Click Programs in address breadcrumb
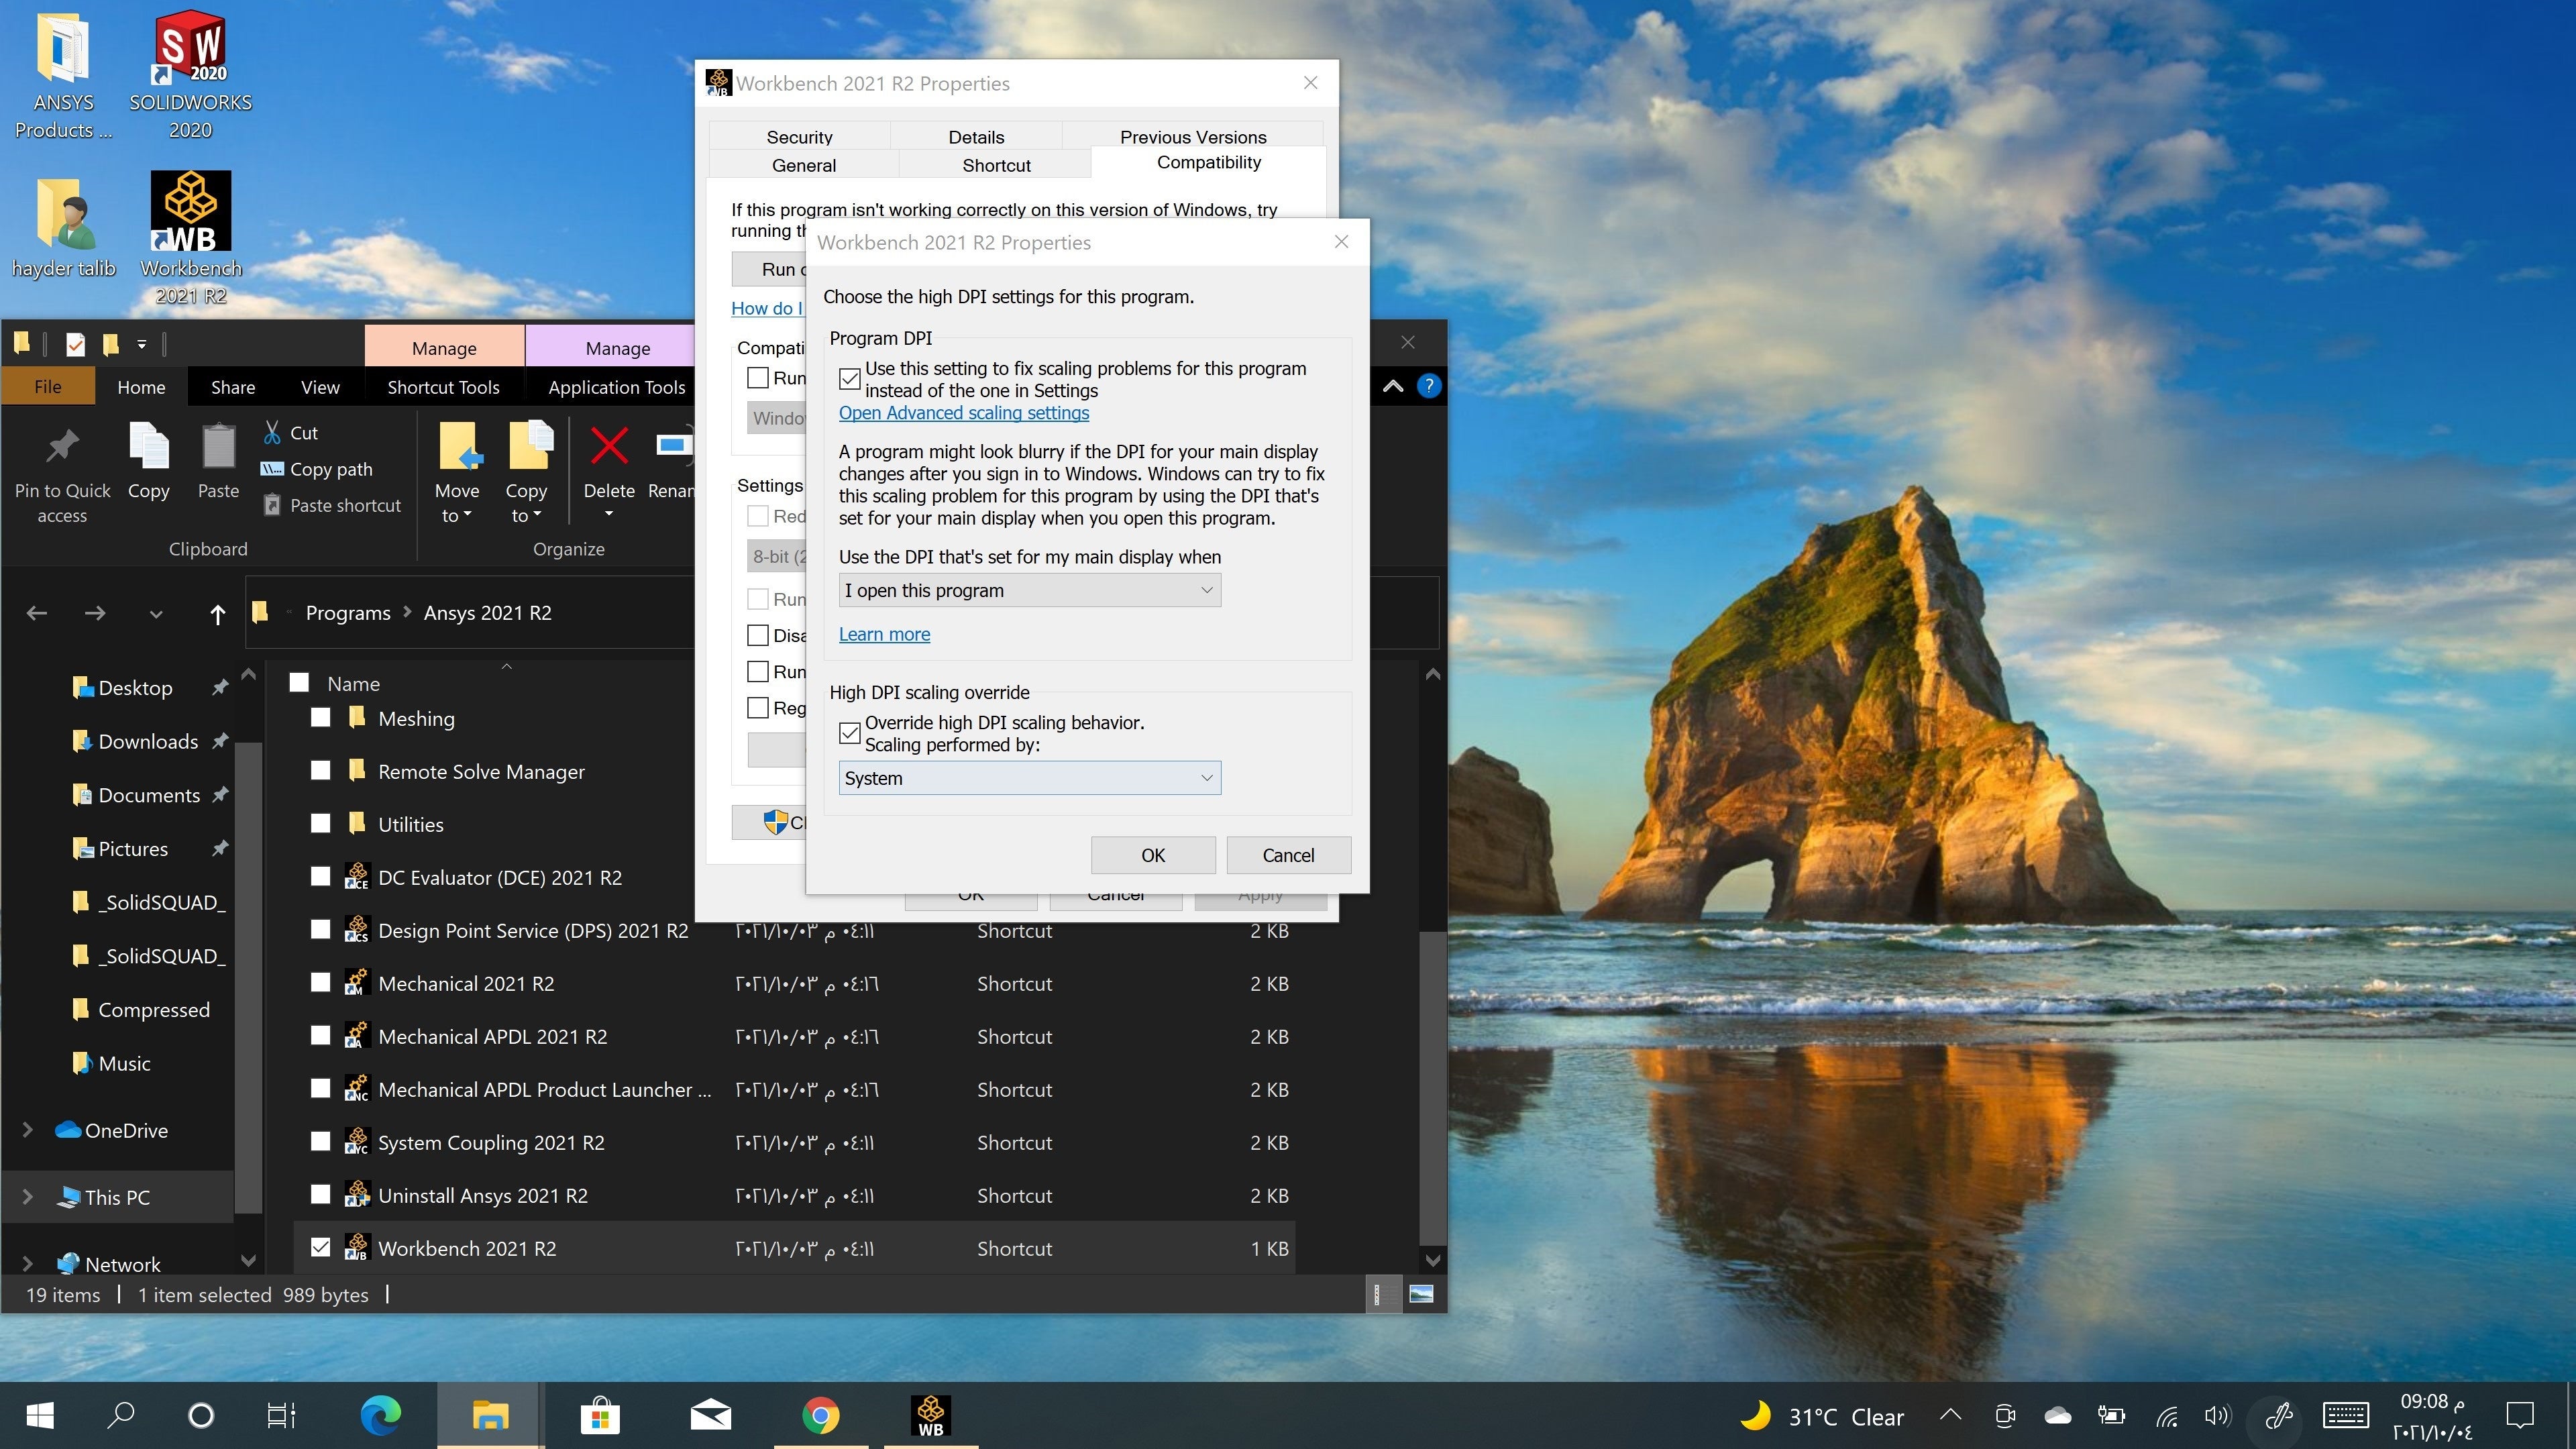The height and width of the screenshot is (1449, 2576). (x=348, y=613)
